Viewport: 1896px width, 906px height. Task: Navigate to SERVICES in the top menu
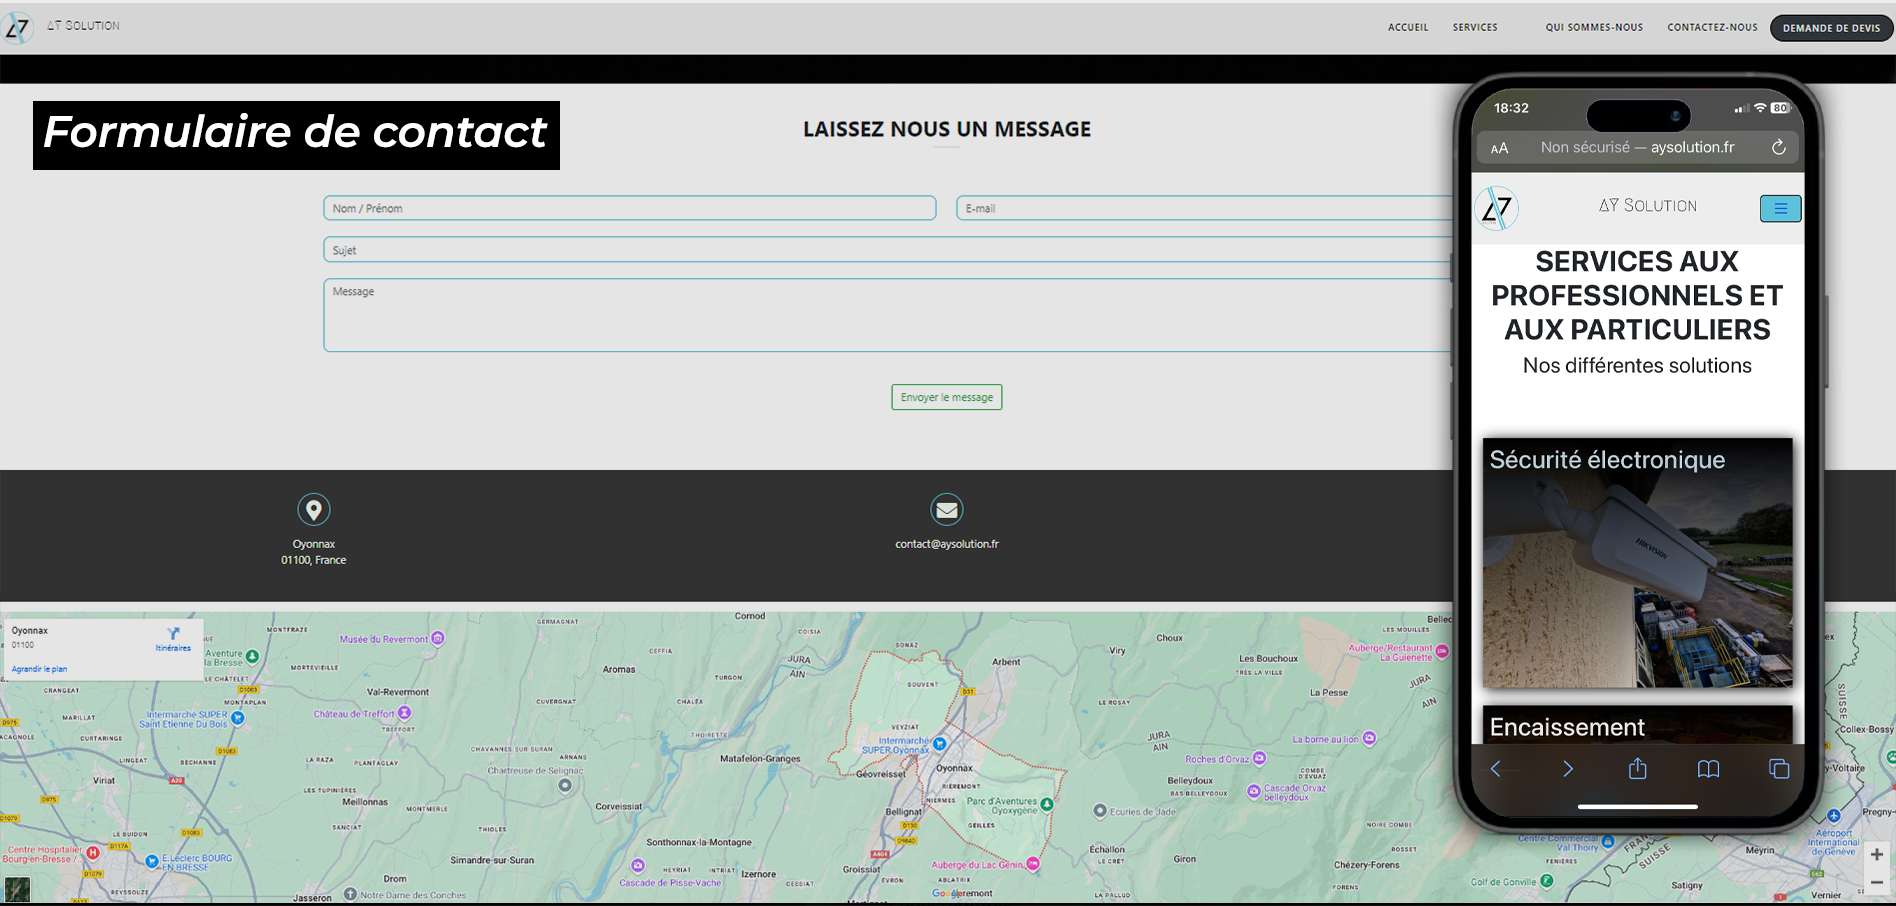tap(1475, 27)
